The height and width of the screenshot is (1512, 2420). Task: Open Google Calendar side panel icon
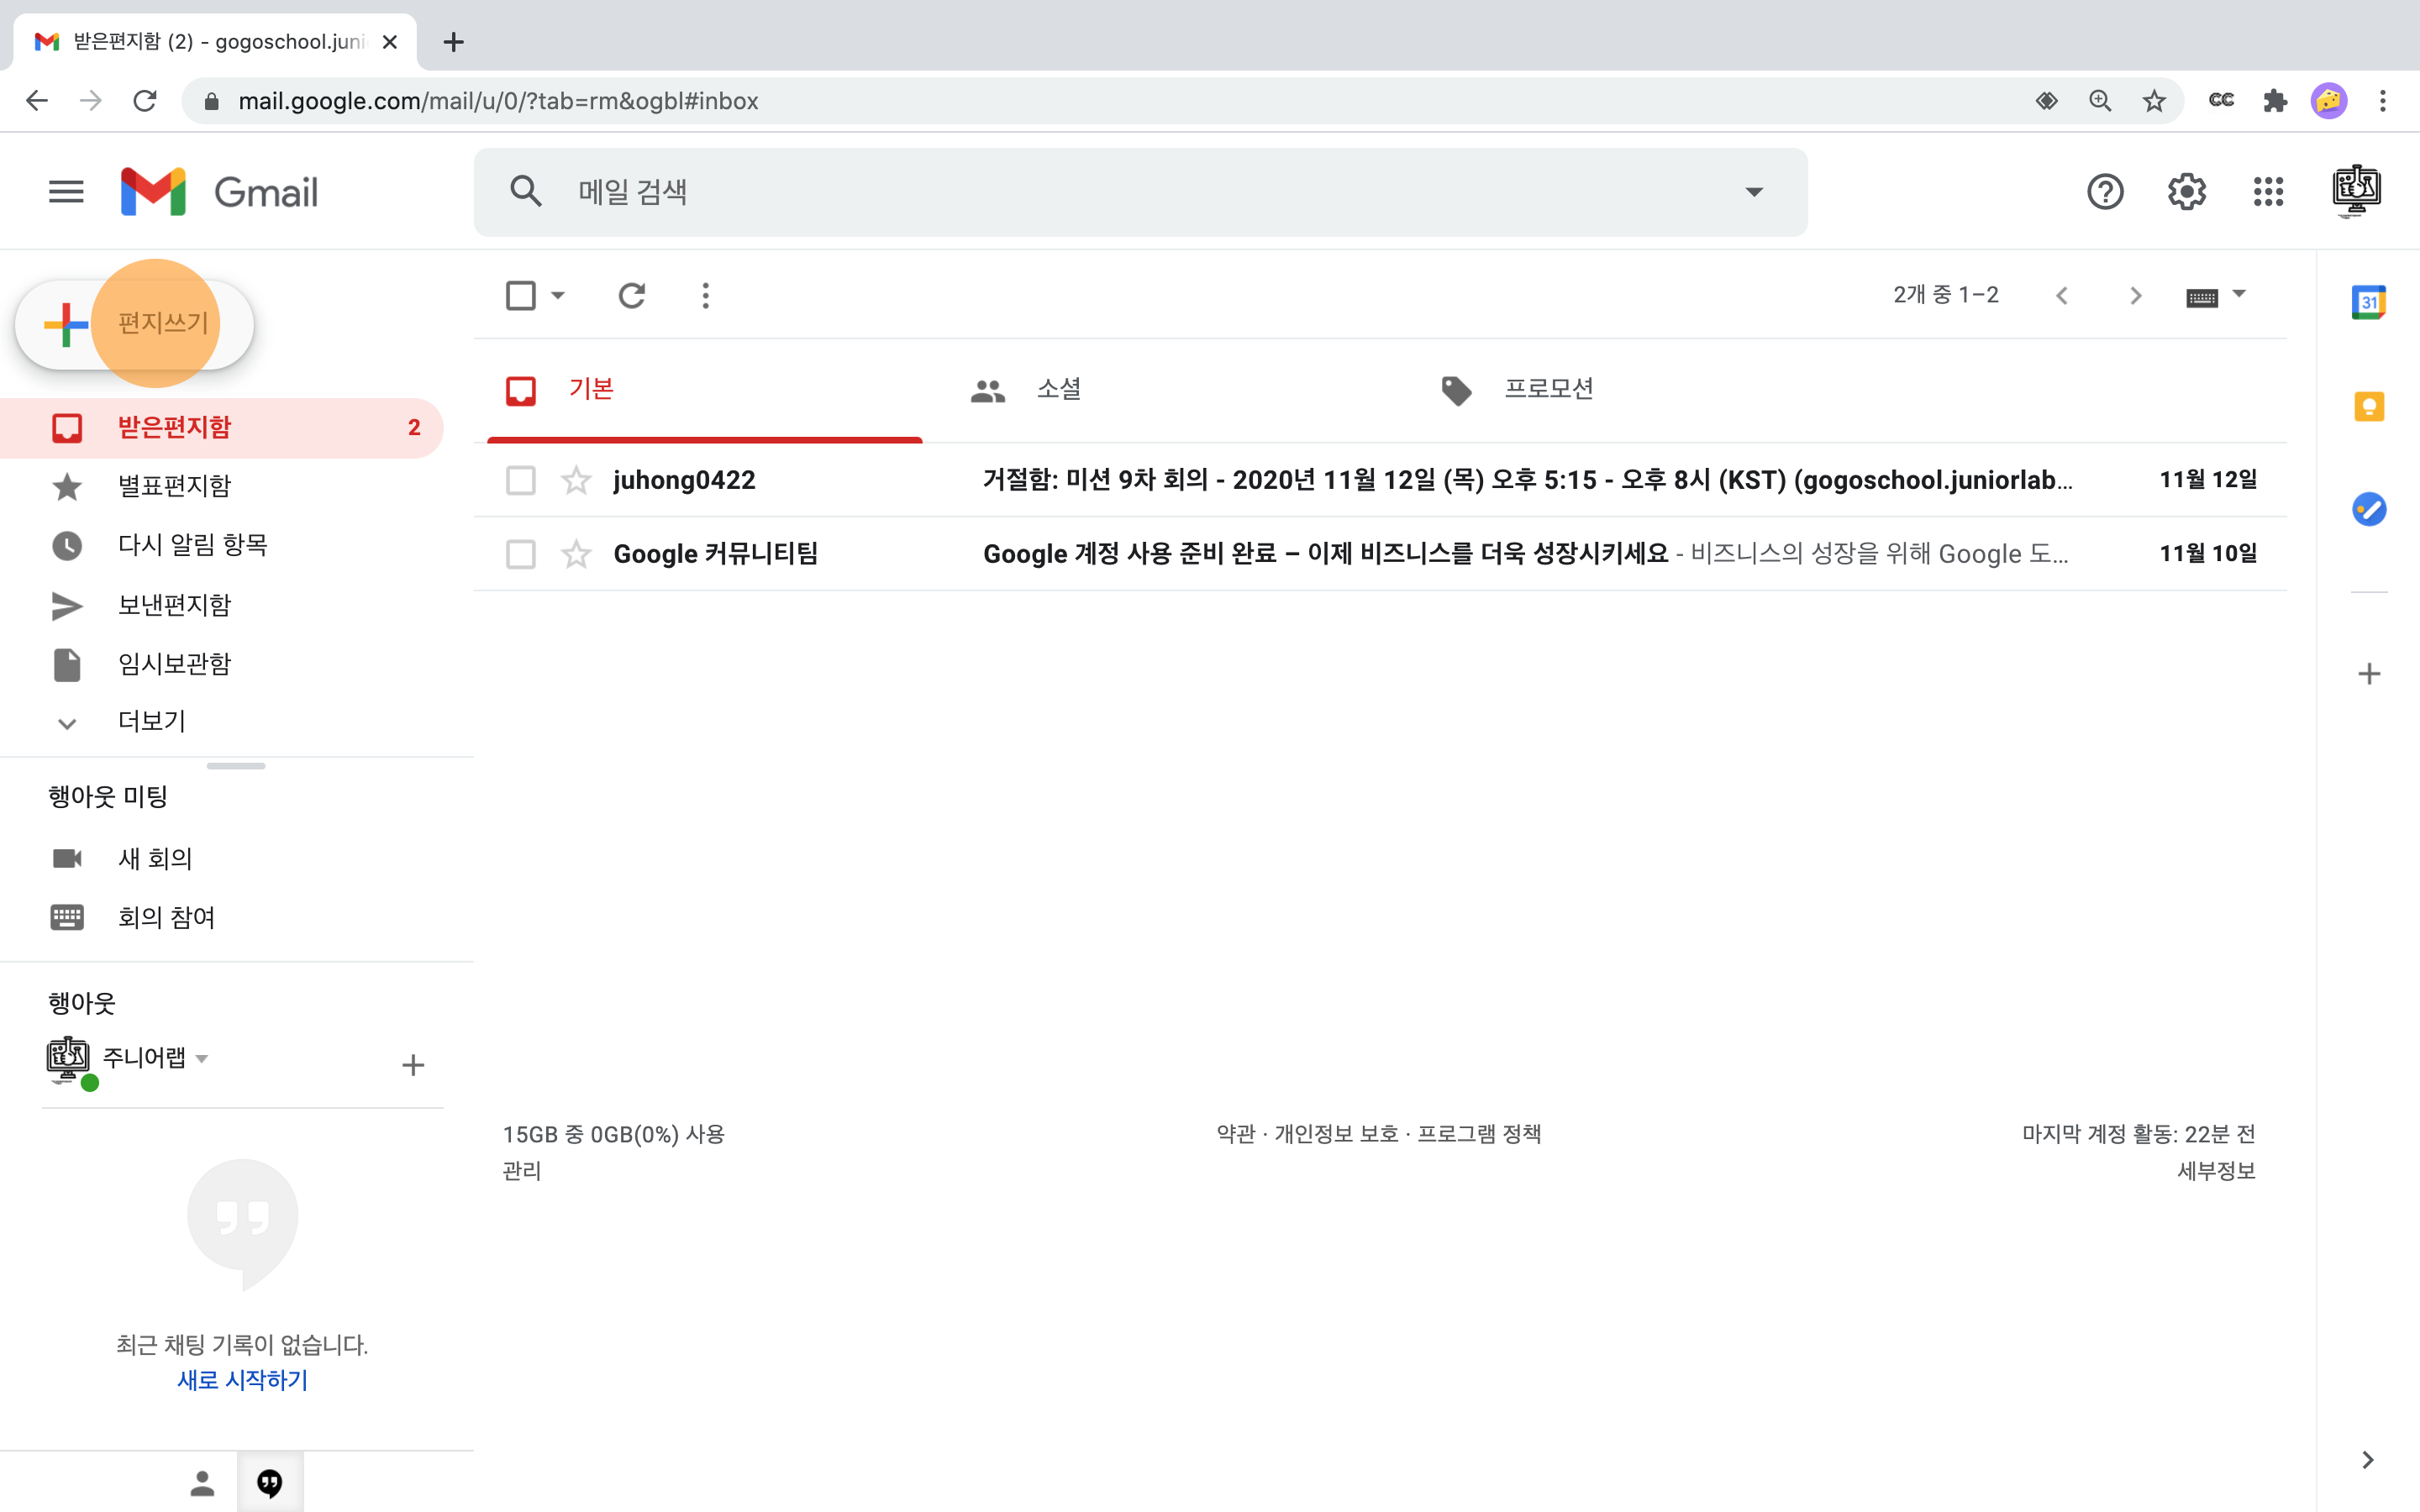pos(2368,302)
